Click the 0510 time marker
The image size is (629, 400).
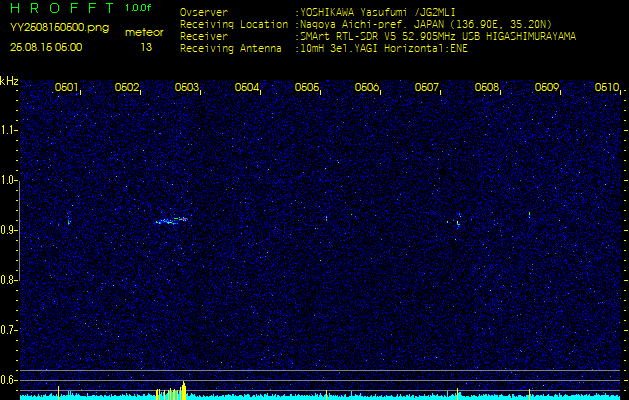(x=607, y=87)
